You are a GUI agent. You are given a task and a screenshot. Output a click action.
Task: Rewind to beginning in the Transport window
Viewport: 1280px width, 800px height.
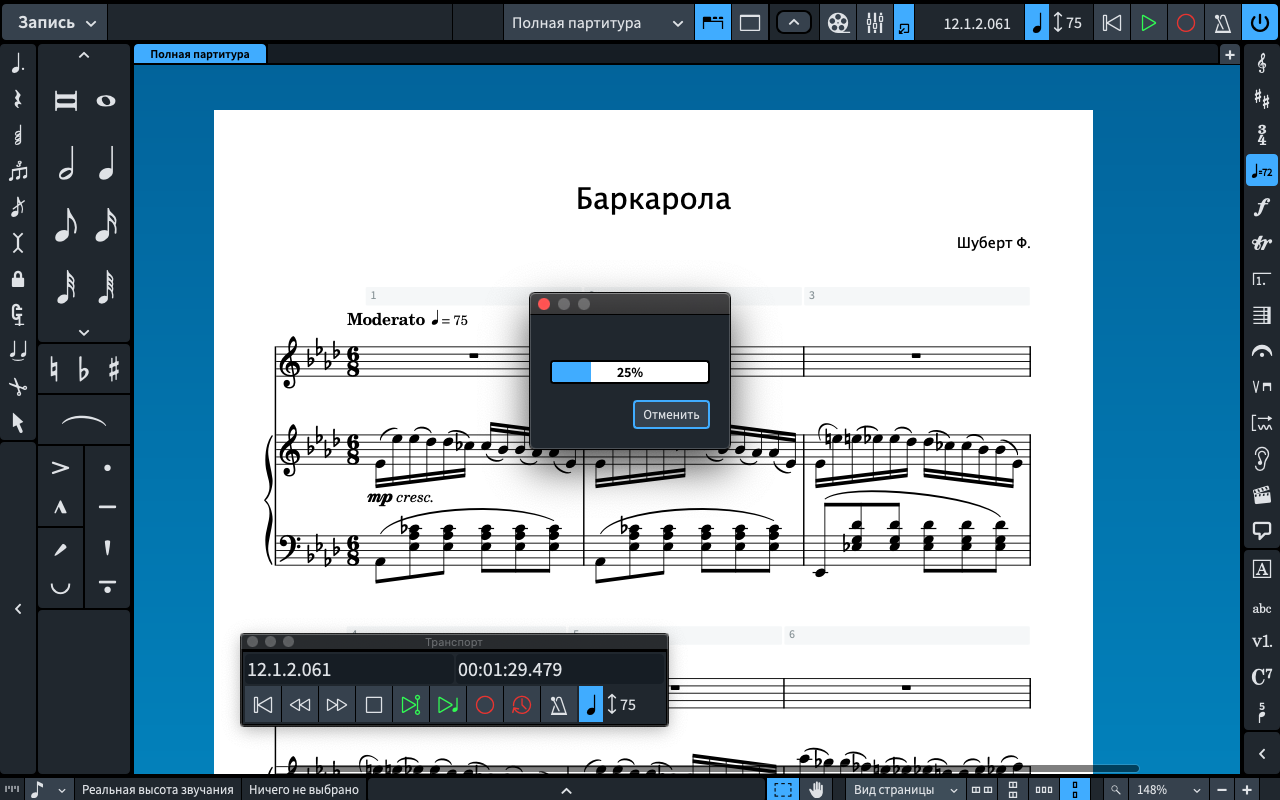263,705
